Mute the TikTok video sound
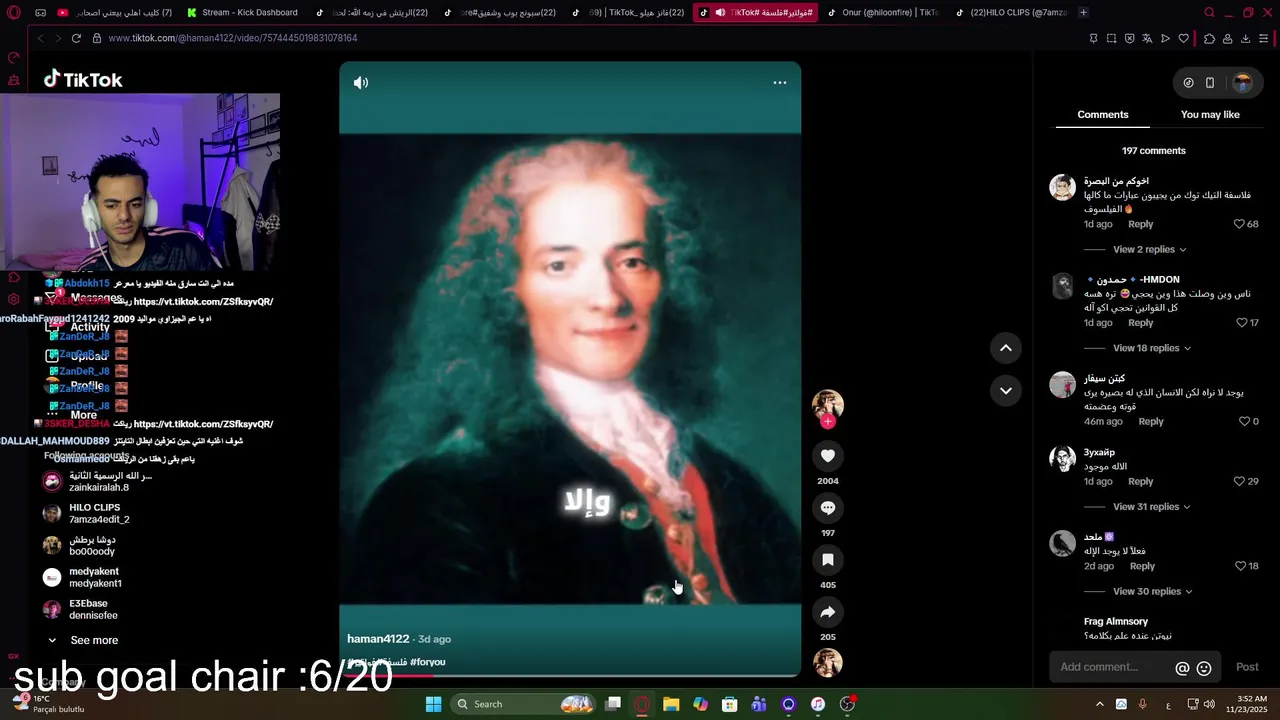 (x=361, y=83)
